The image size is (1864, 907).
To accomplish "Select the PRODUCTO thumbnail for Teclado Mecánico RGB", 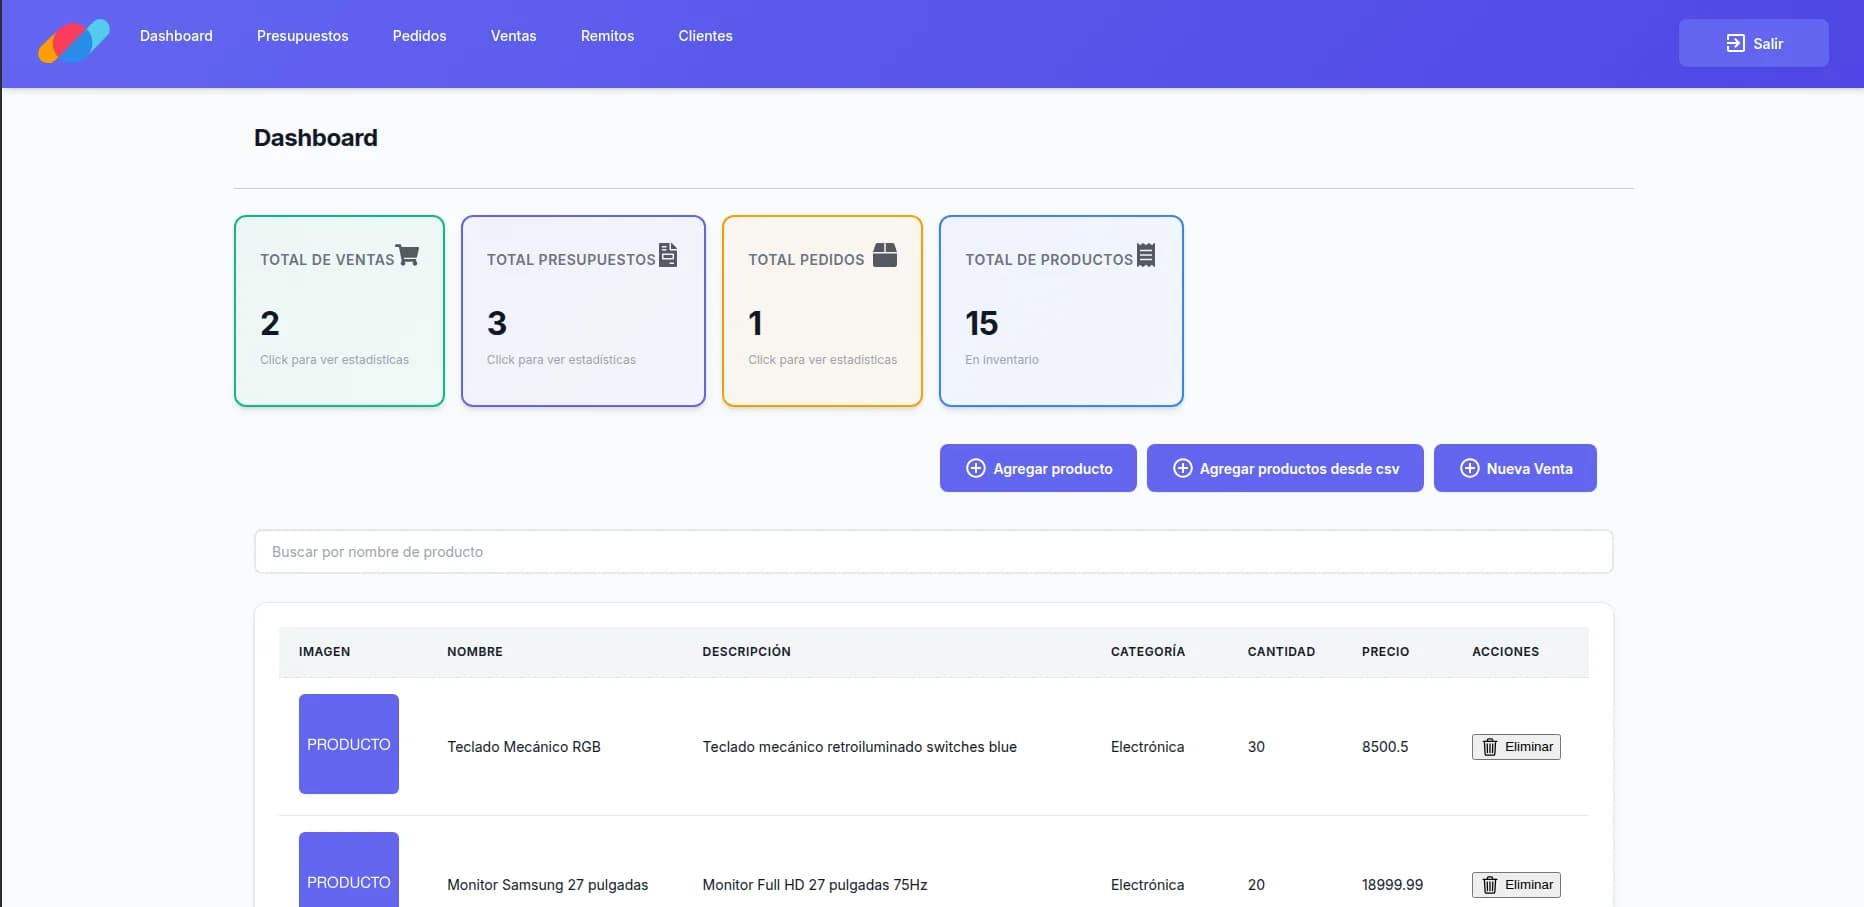I will (348, 744).
